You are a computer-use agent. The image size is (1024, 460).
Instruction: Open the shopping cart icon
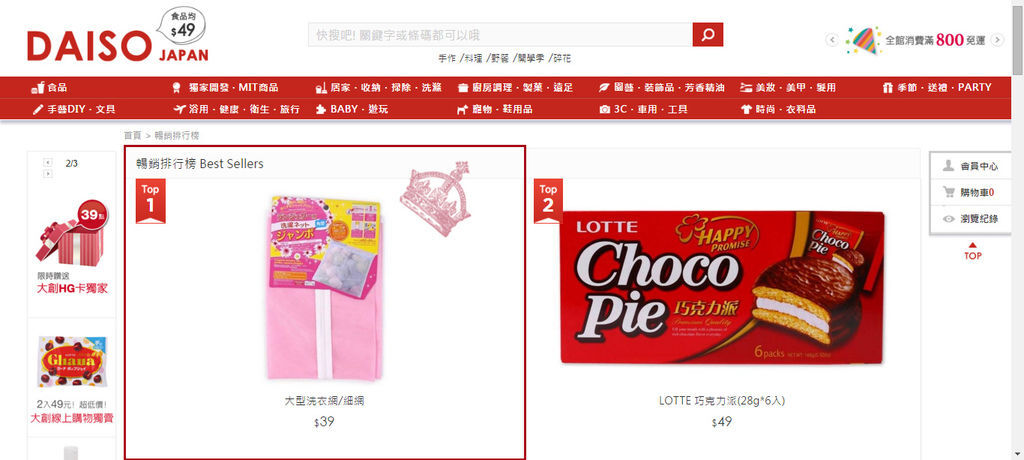click(949, 192)
